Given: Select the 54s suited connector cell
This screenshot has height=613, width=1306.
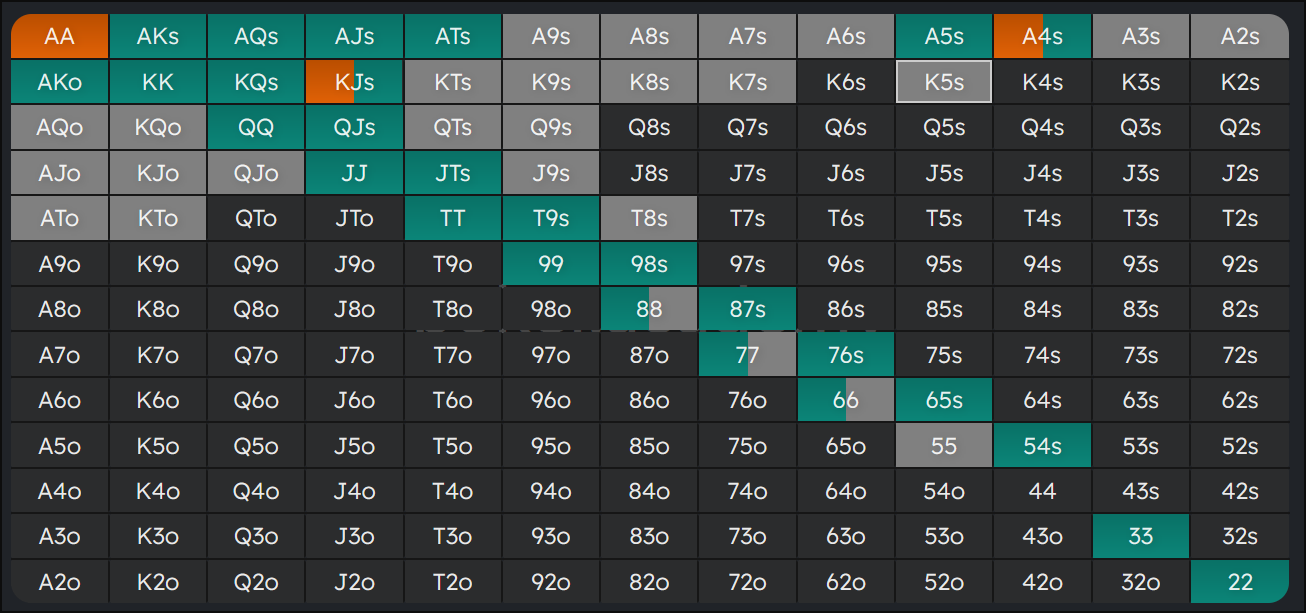Looking at the screenshot, I should click(1042, 446).
